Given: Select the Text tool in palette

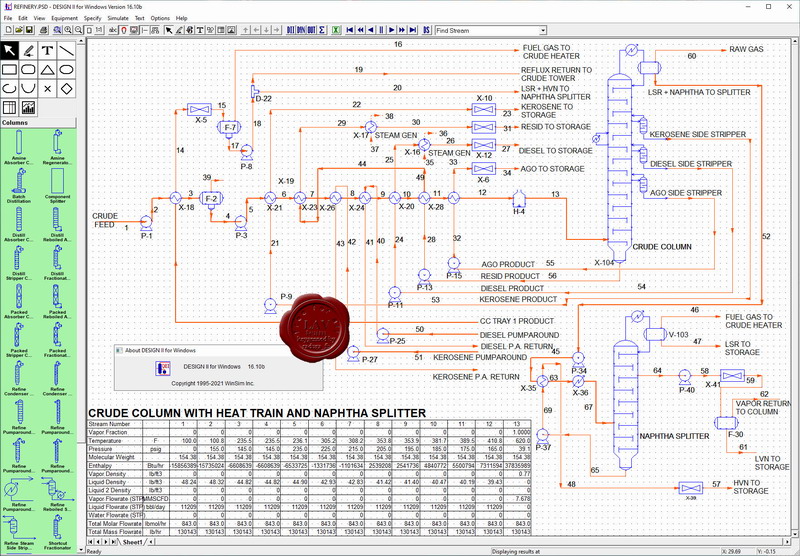Looking at the screenshot, I should [x=47, y=50].
